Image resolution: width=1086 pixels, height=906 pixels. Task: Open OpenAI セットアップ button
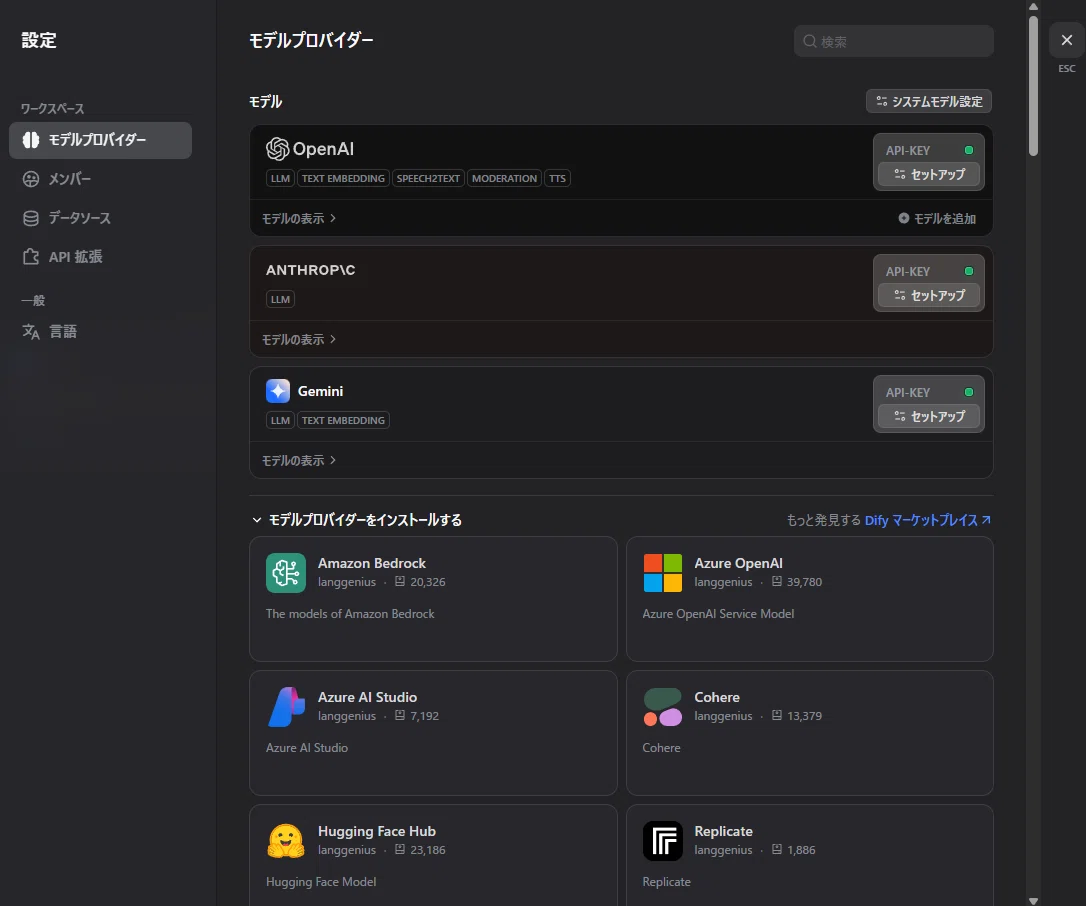click(x=929, y=175)
